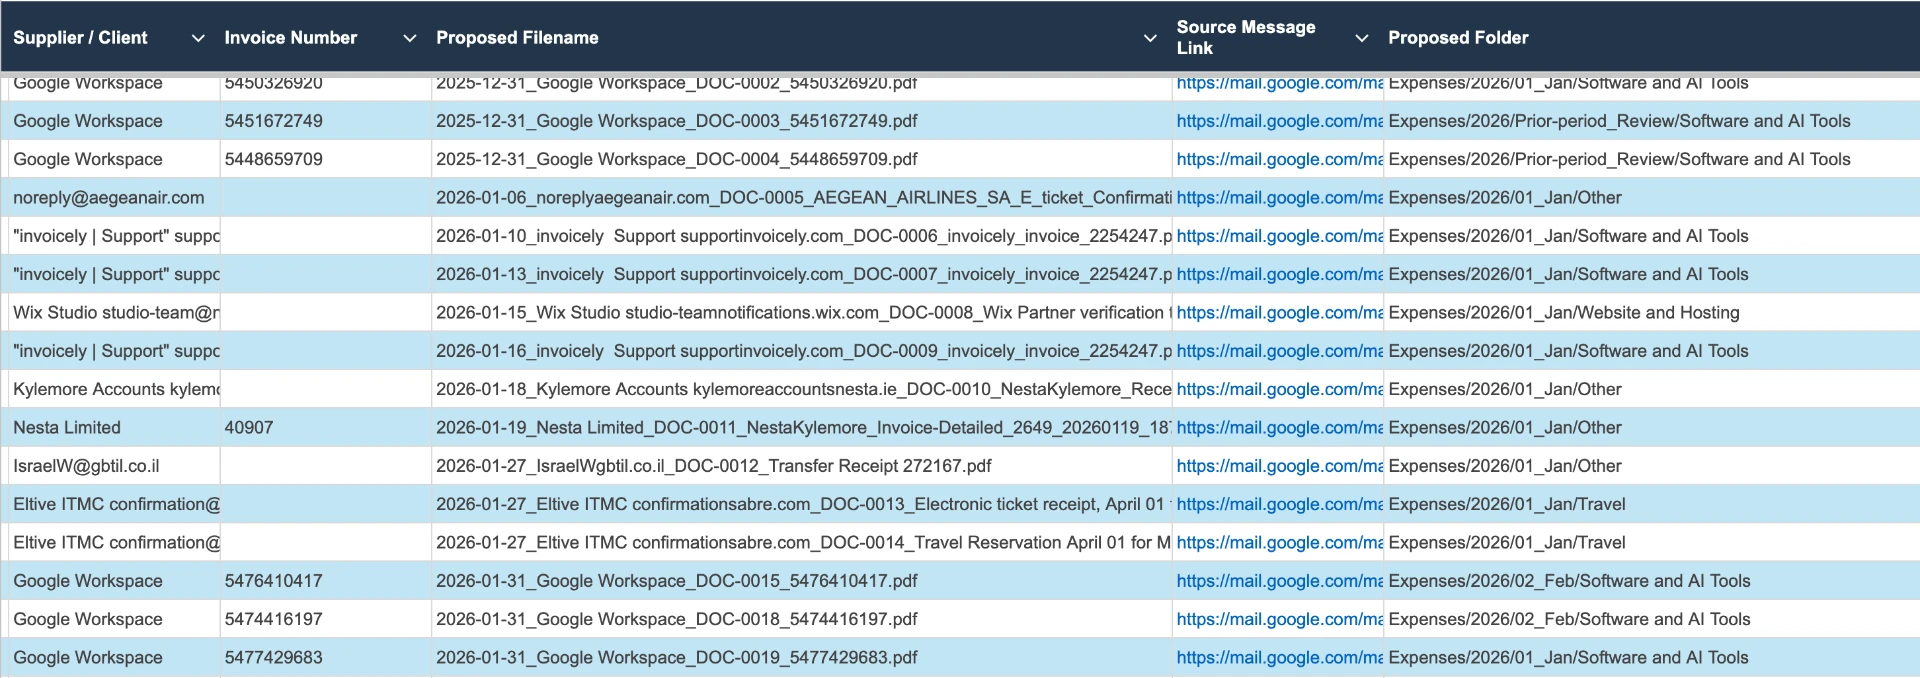Select filename cell containing DOC-0004_5448659709.pdf

802,159
